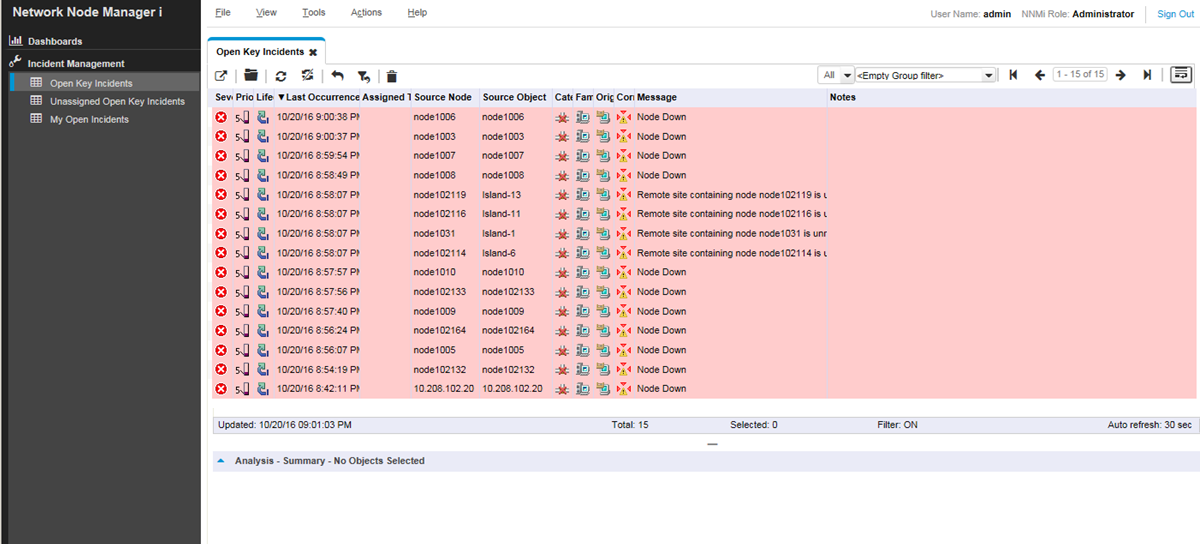Viewport: 1200px width, 544px height.
Task: Collapse Incident Management workspace
Action: click(x=76, y=63)
